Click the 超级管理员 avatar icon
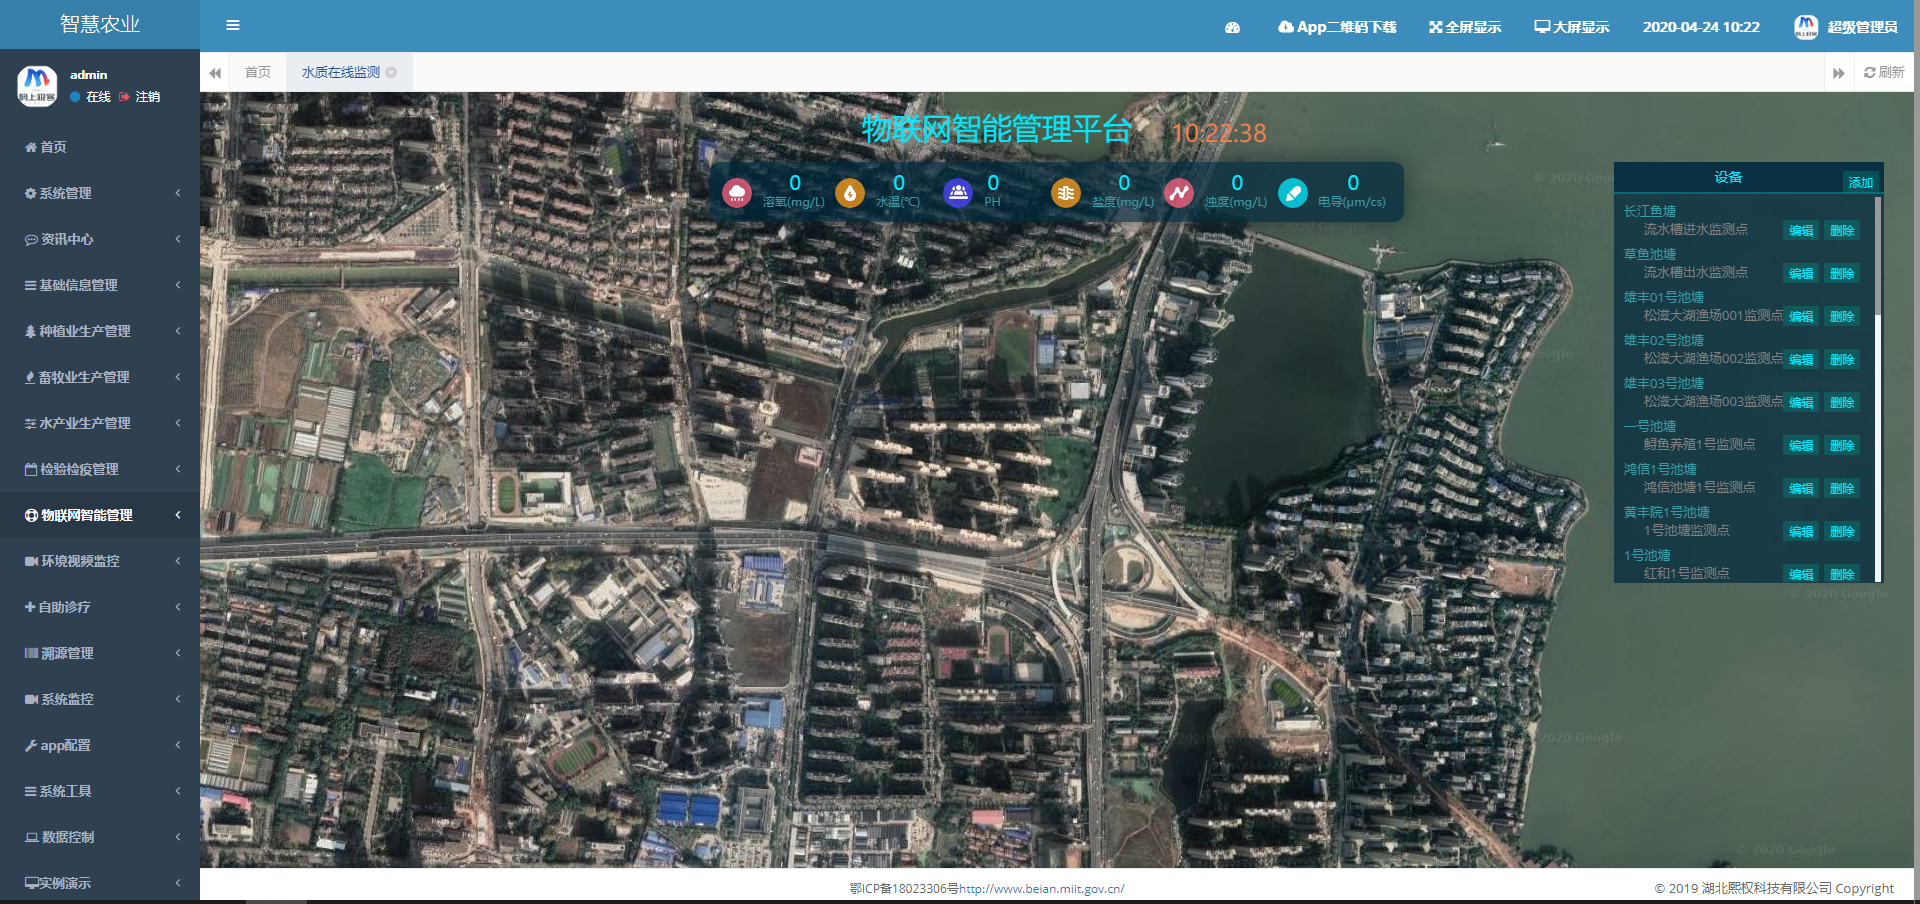 [1806, 27]
